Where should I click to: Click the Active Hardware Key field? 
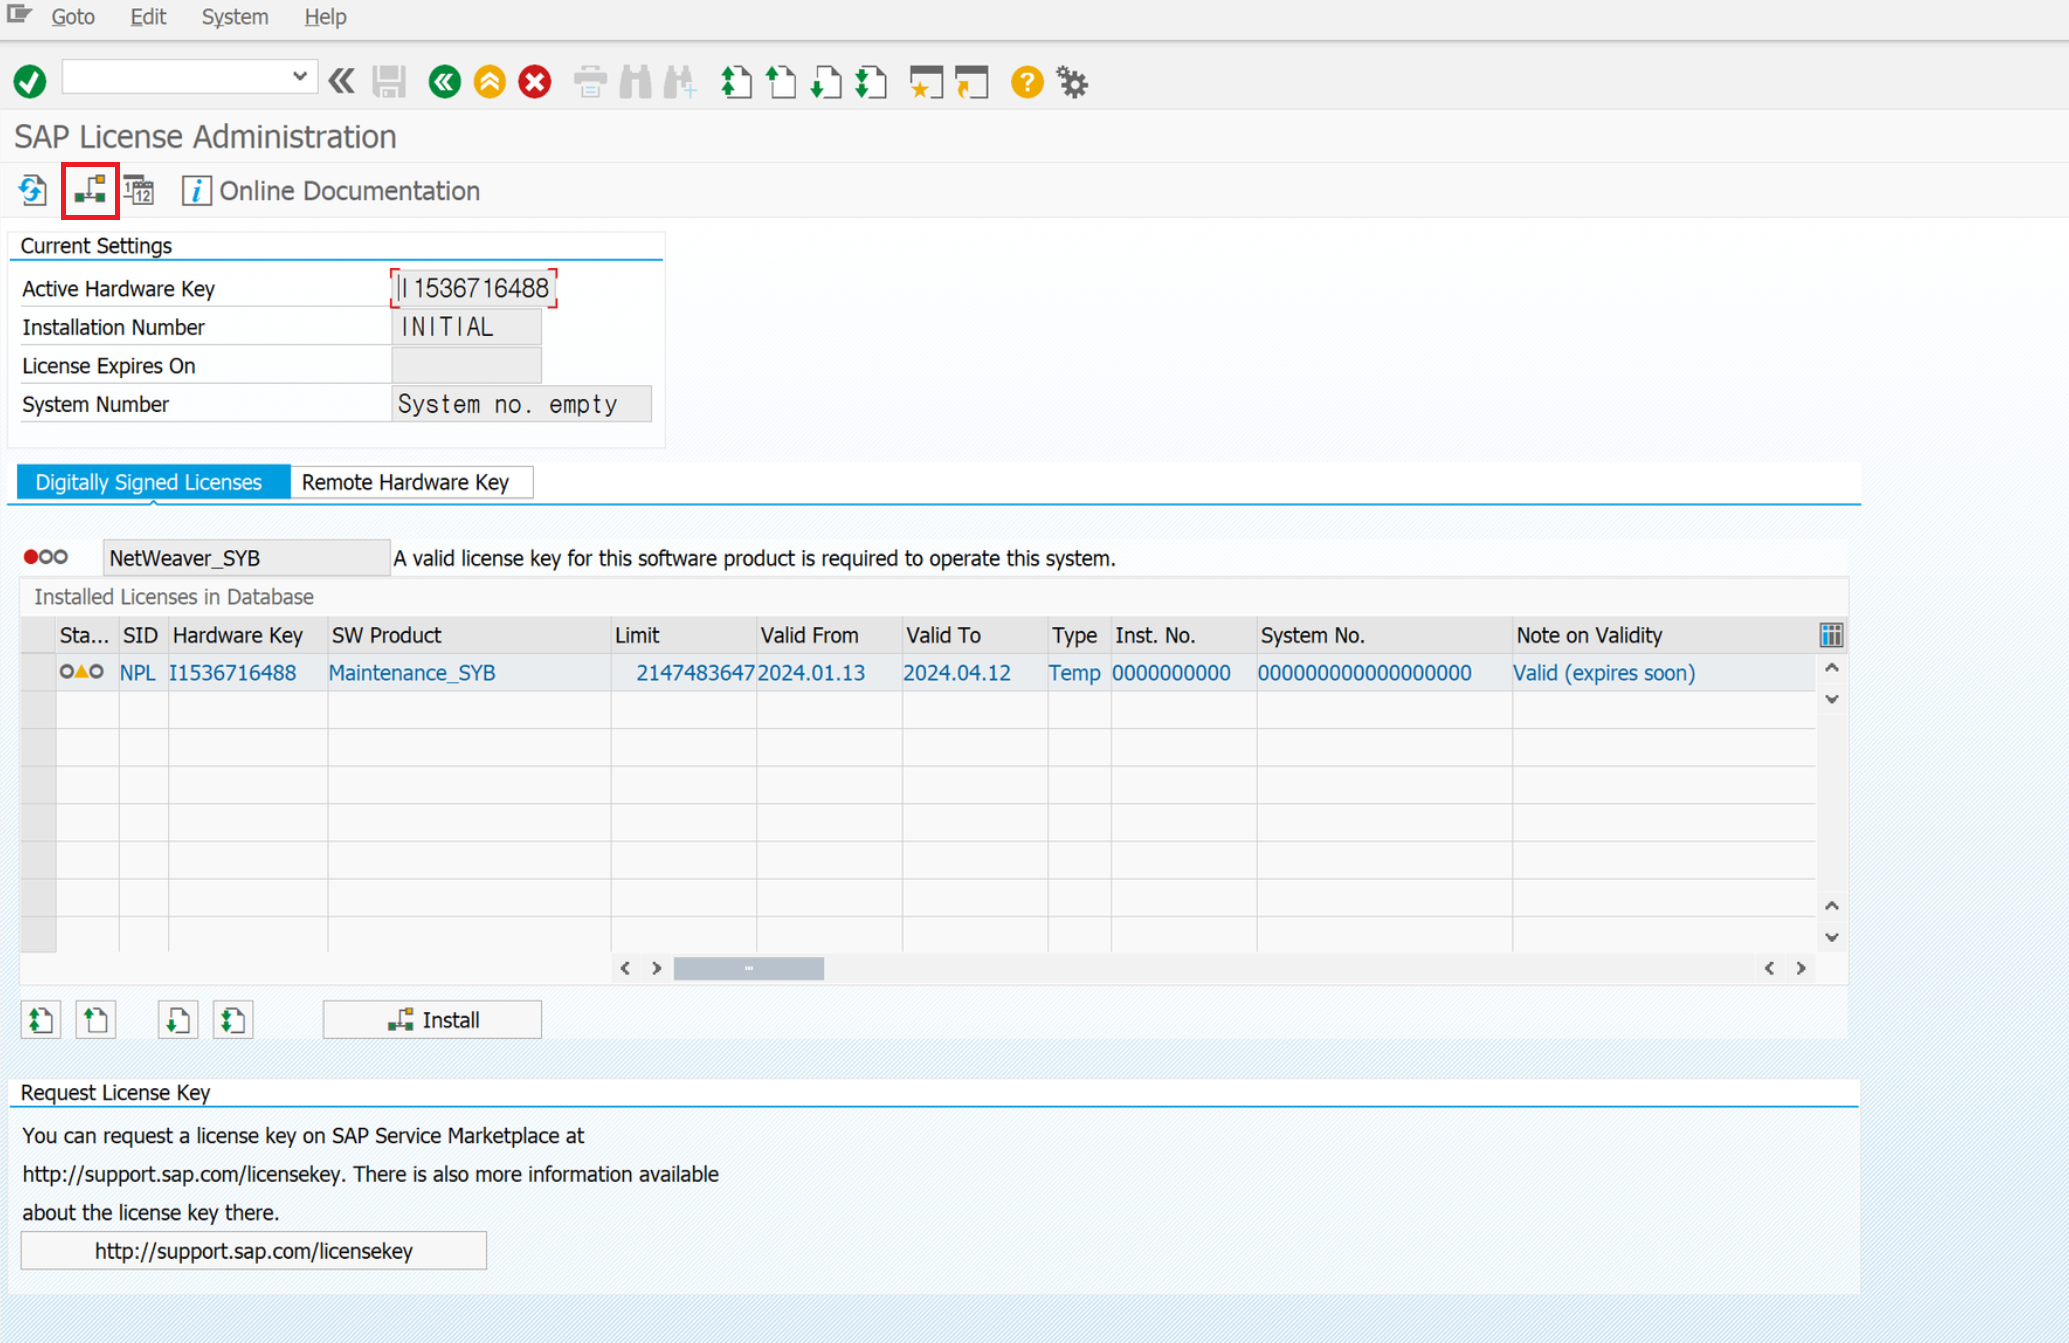coord(473,289)
